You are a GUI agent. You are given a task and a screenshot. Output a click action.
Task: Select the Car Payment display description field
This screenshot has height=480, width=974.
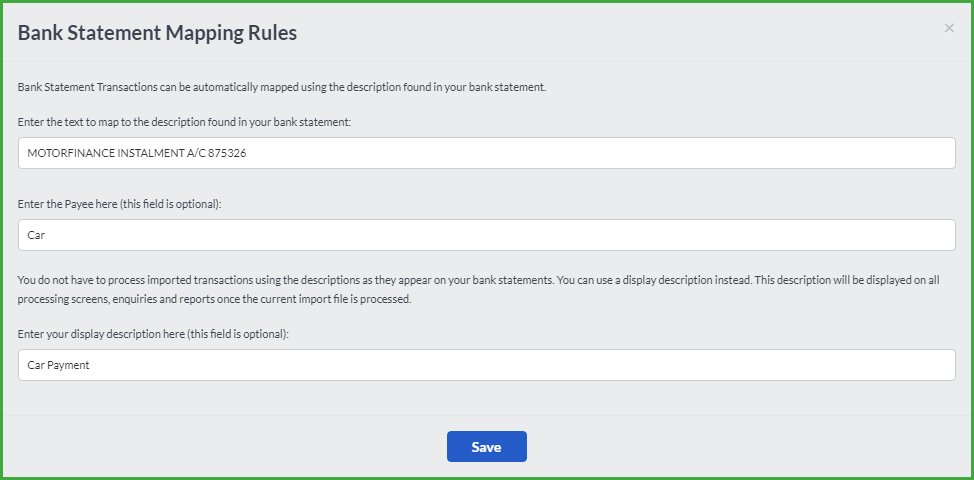(486, 365)
